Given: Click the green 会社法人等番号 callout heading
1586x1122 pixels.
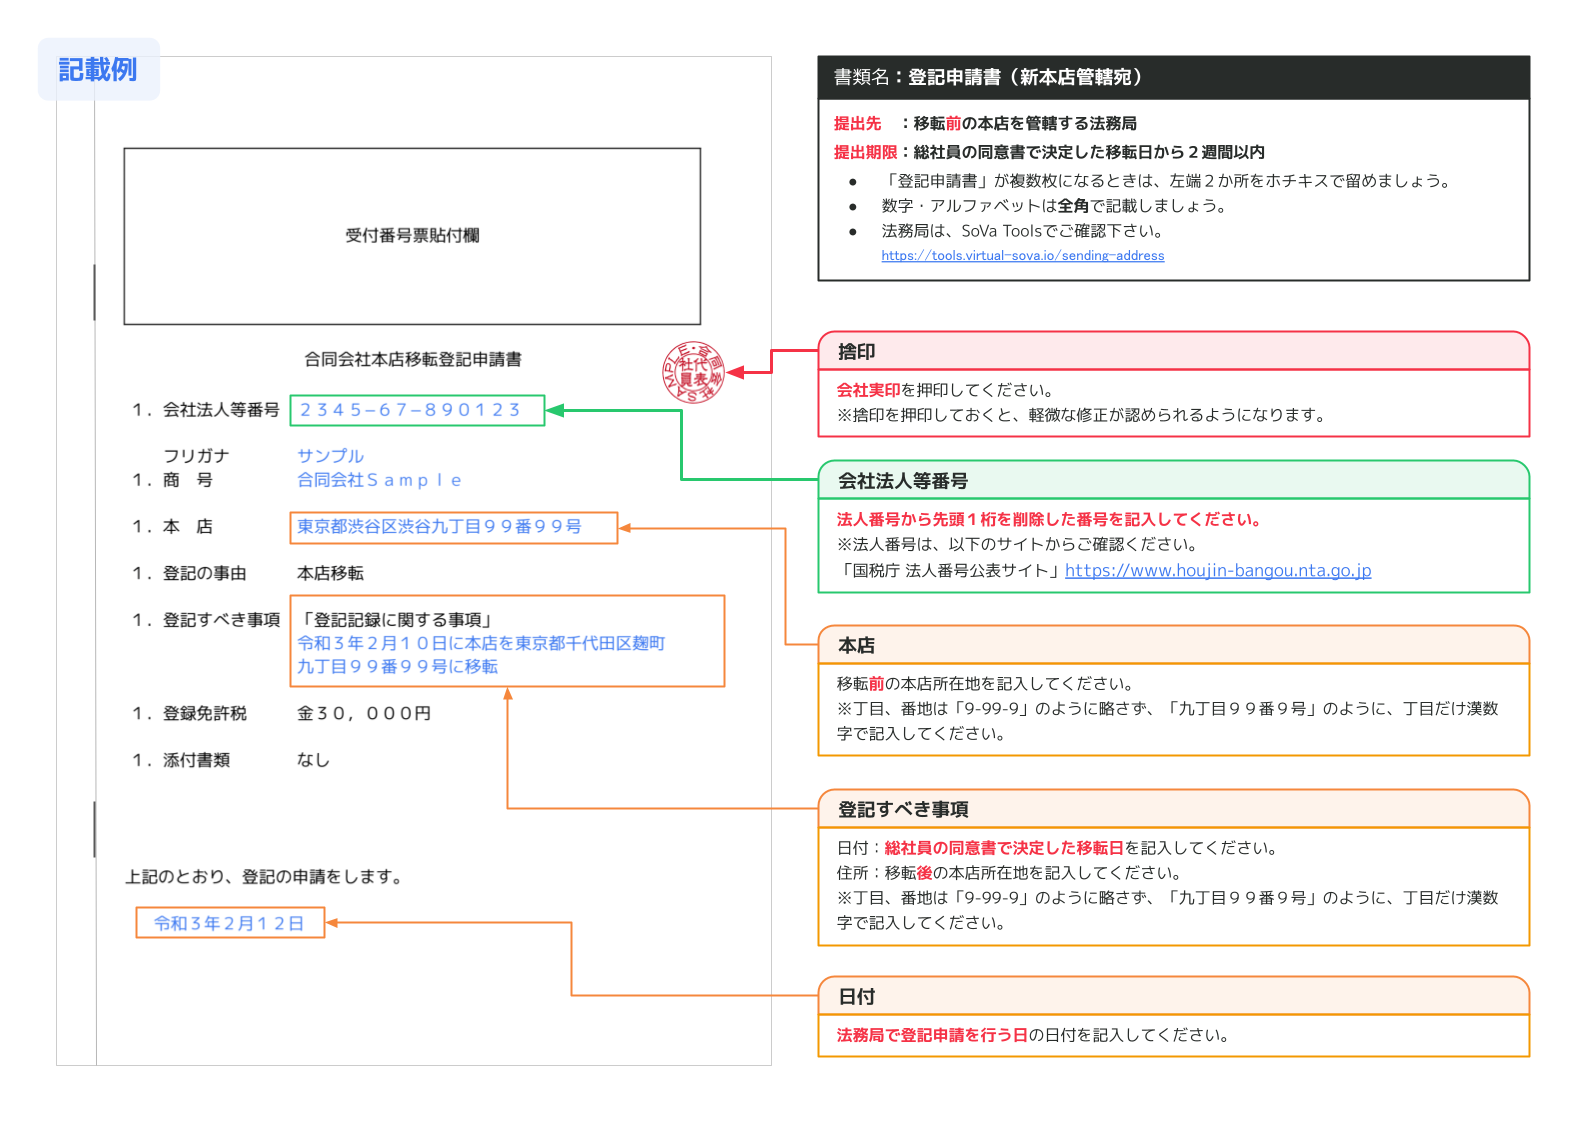Looking at the screenshot, I should pos(903,481).
